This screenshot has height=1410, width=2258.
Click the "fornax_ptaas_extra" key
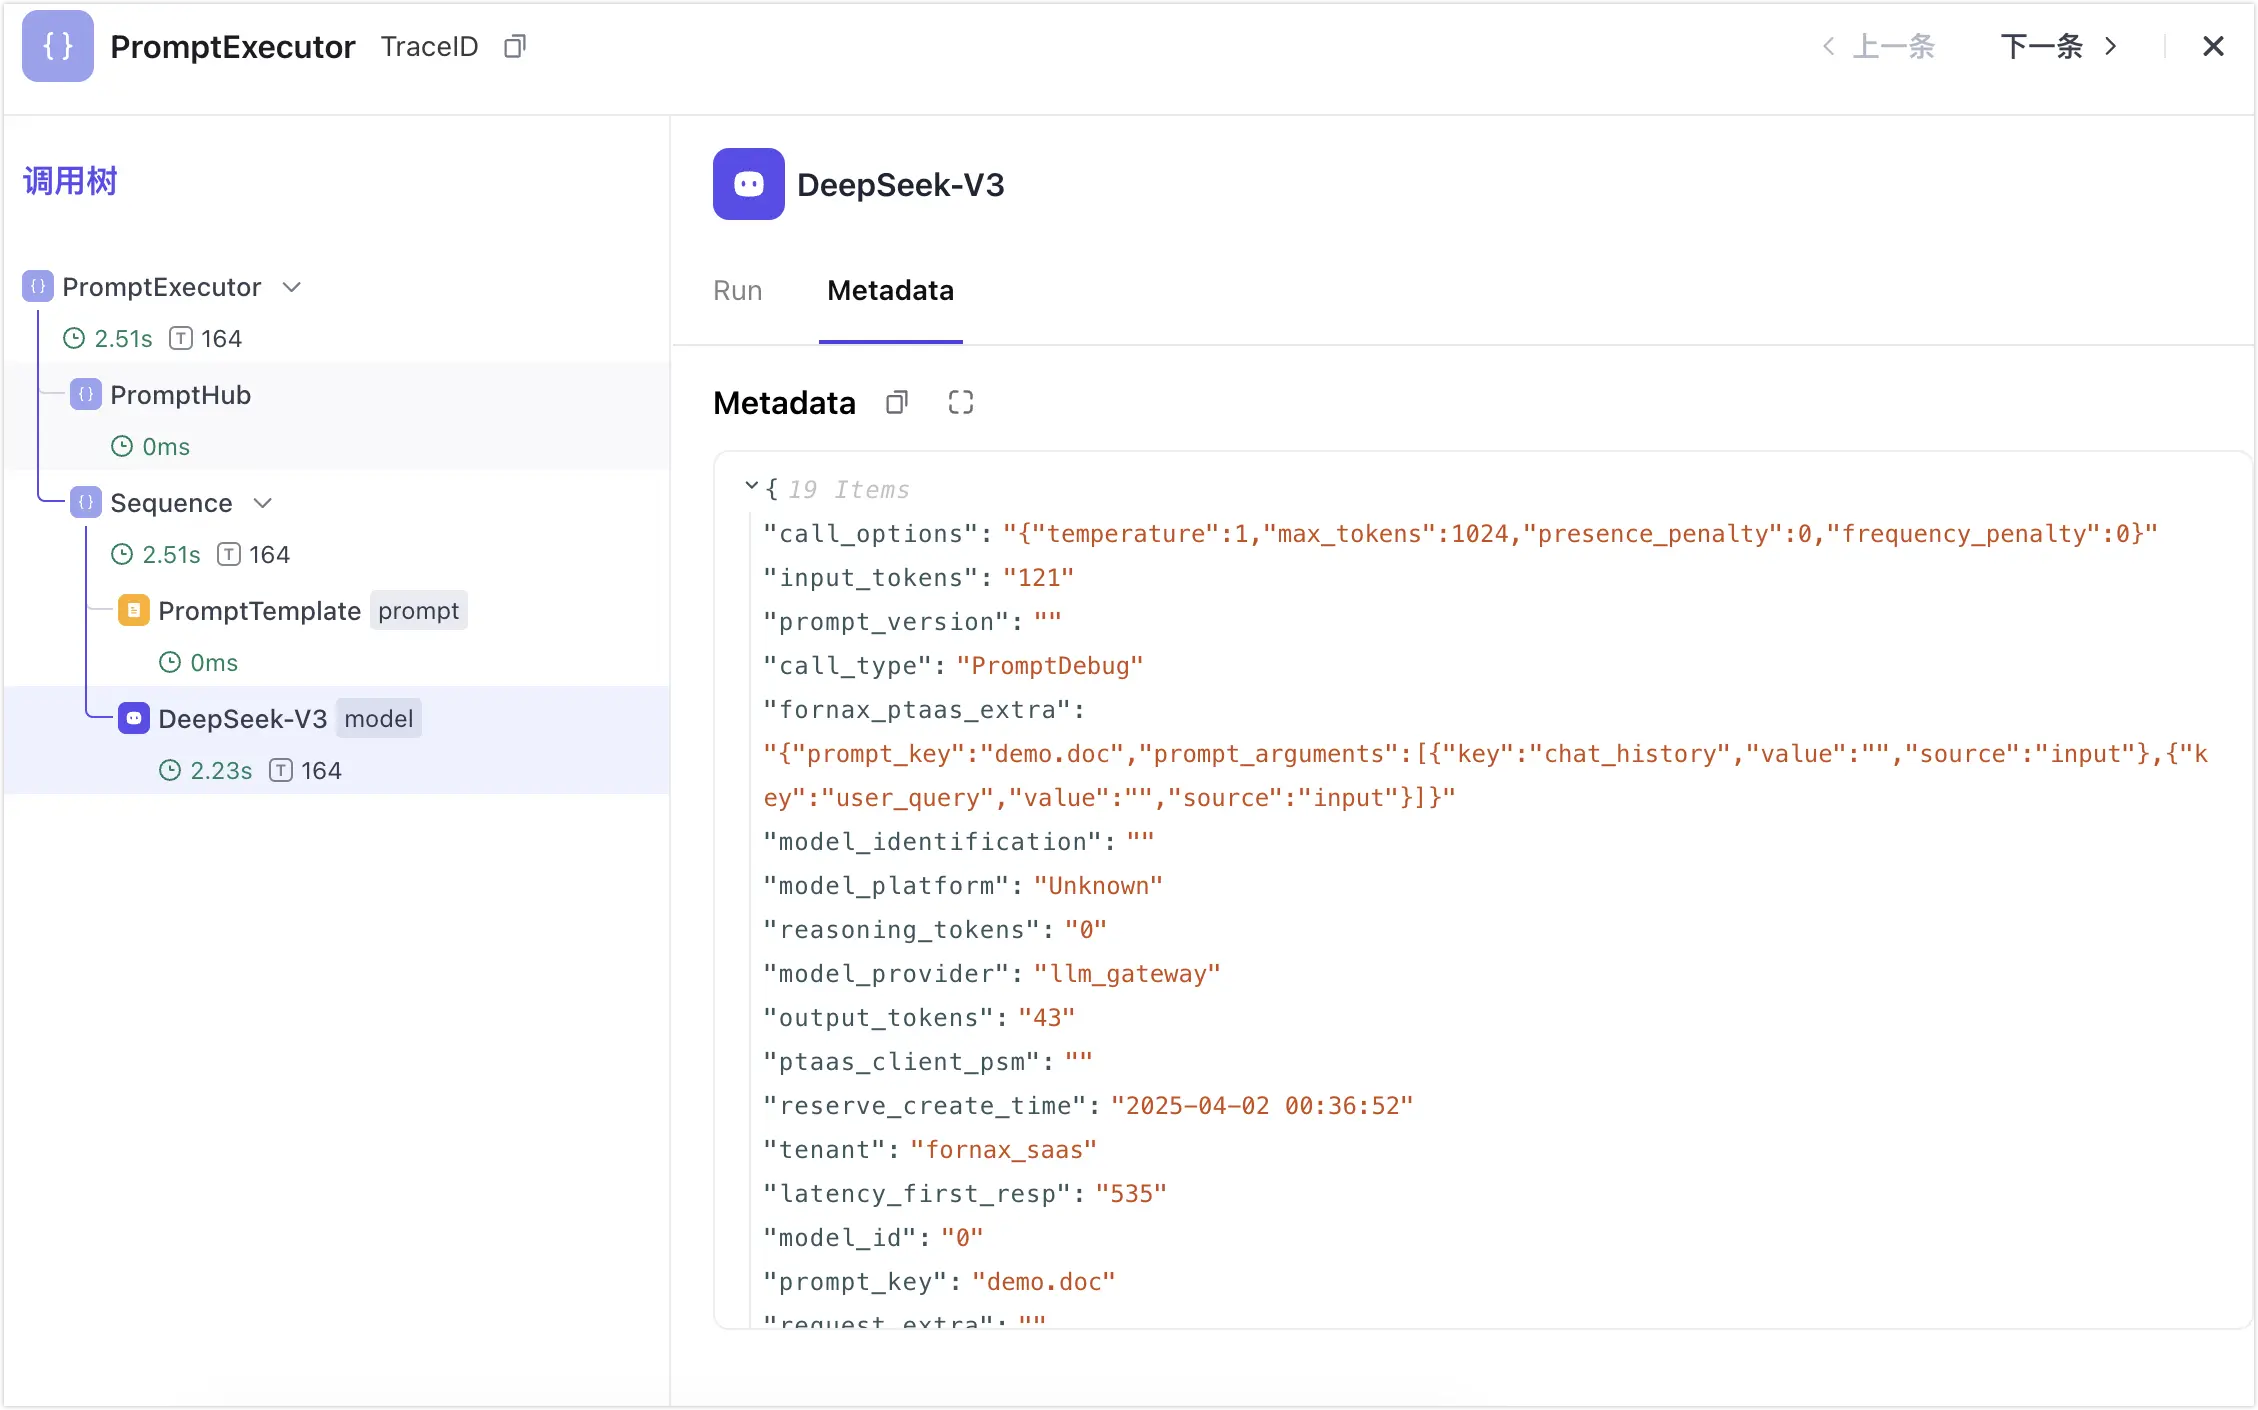click(917, 710)
